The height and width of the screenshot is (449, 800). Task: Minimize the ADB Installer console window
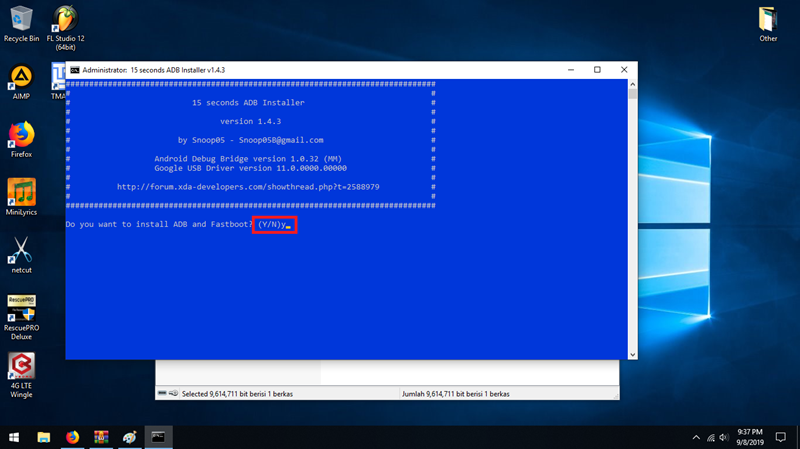[x=571, y=70]
